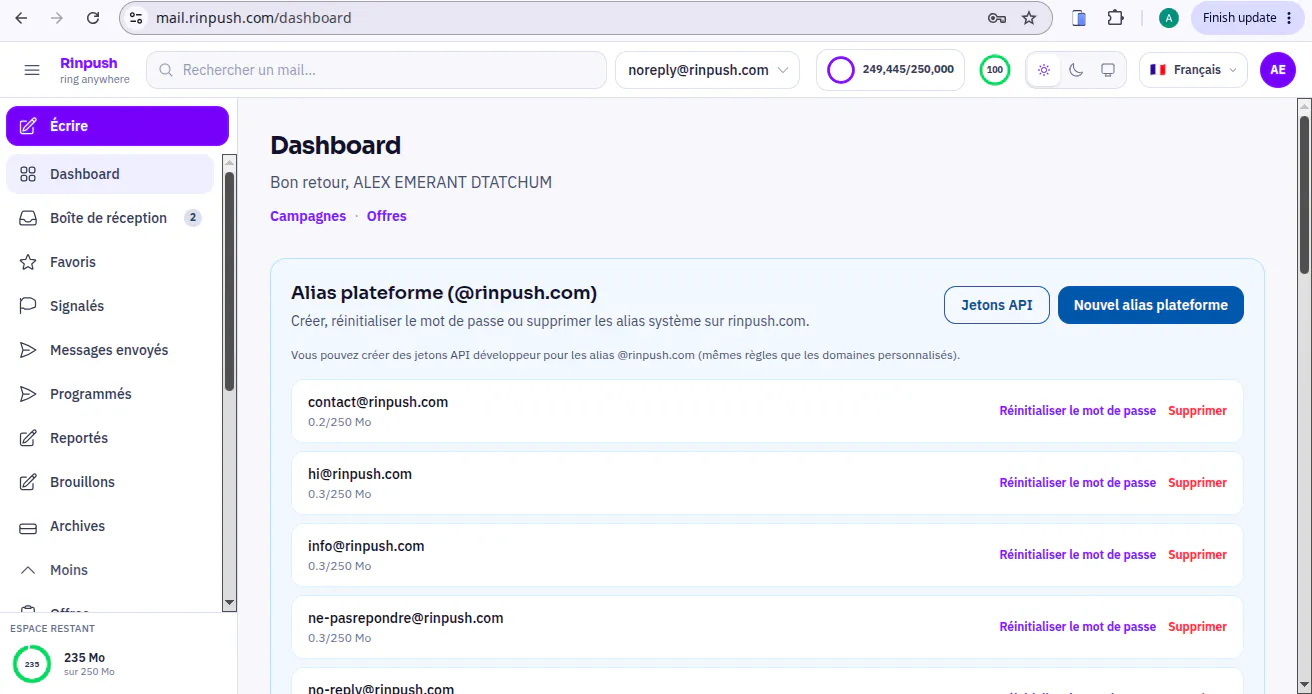
Task: Open Messages envoyés folder
Action: (110, 350)
